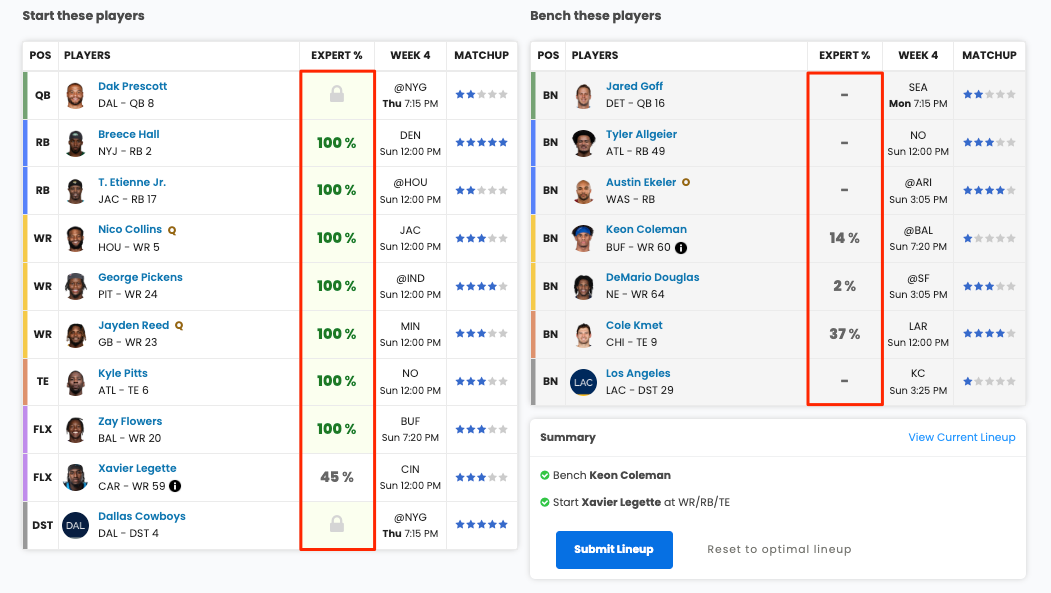1051x593 pixels.
Task: Click Breece Hall's player headshot
Action: pos(76,143)
